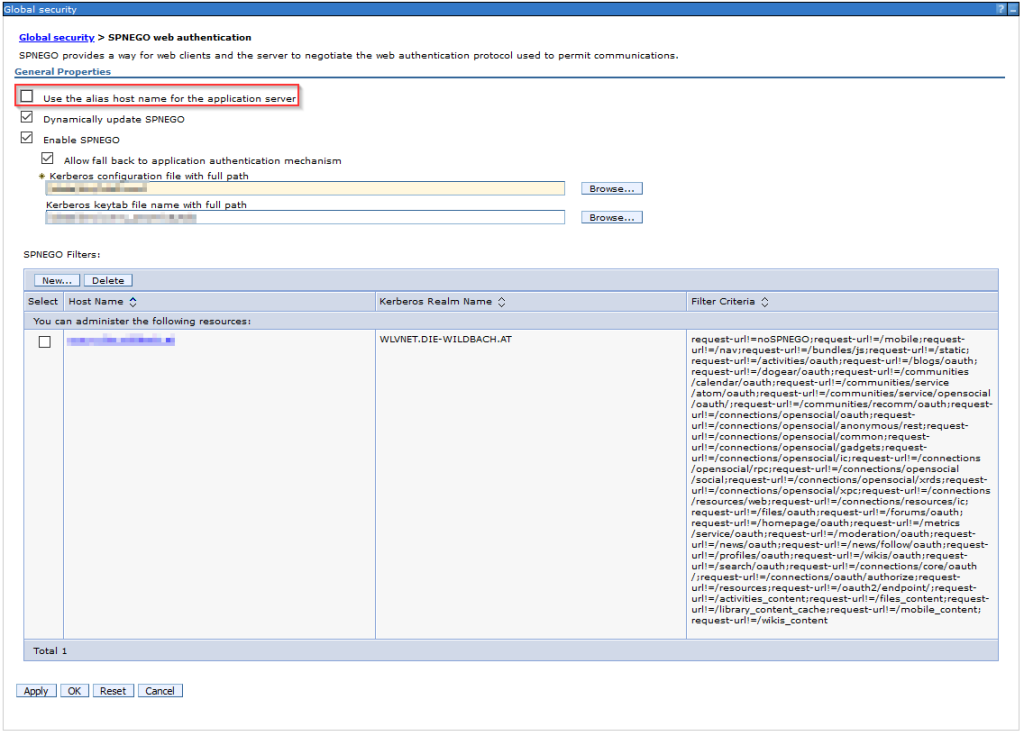Open the Global security breadcrumb link

56,38
